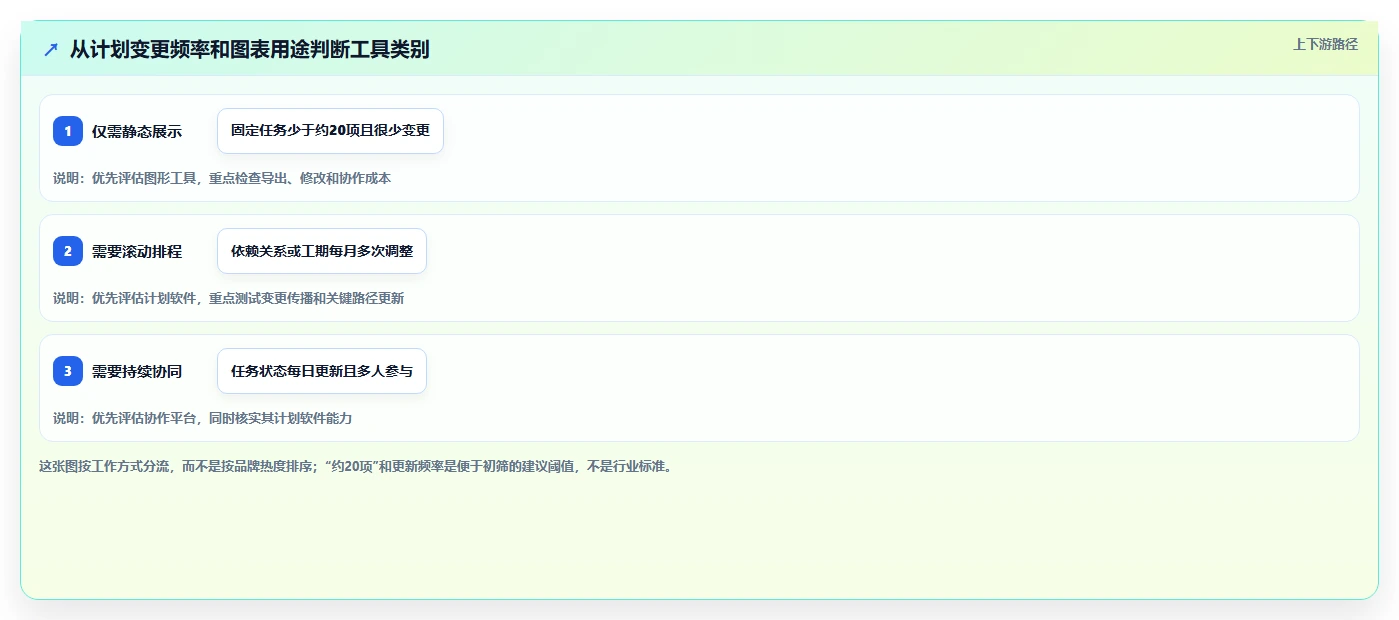The height and width of the screenshot is (620, 1399).
Task: Click the 仅需静态展示 heading
Action: (137, 131)
